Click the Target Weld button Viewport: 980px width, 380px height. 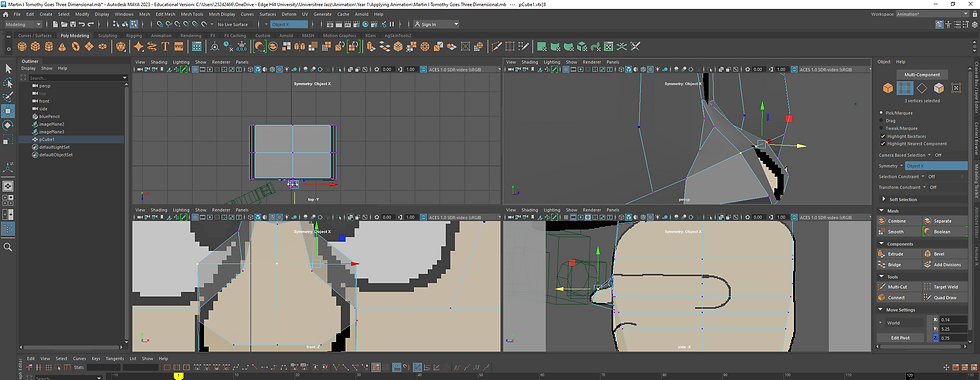(944, 287)
